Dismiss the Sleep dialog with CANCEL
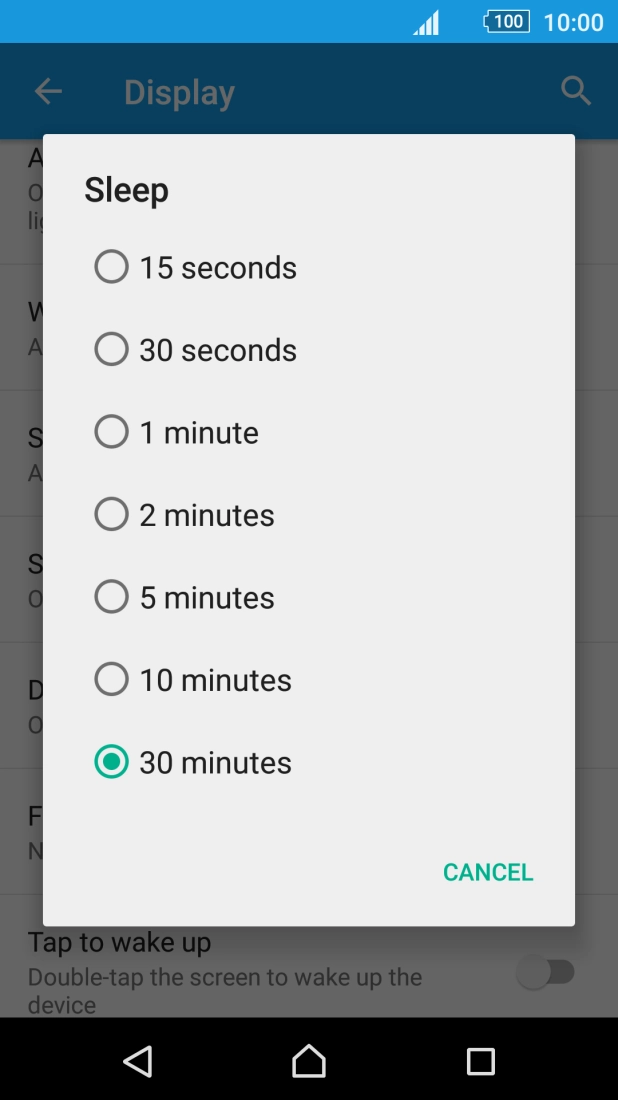 [487, 871]
